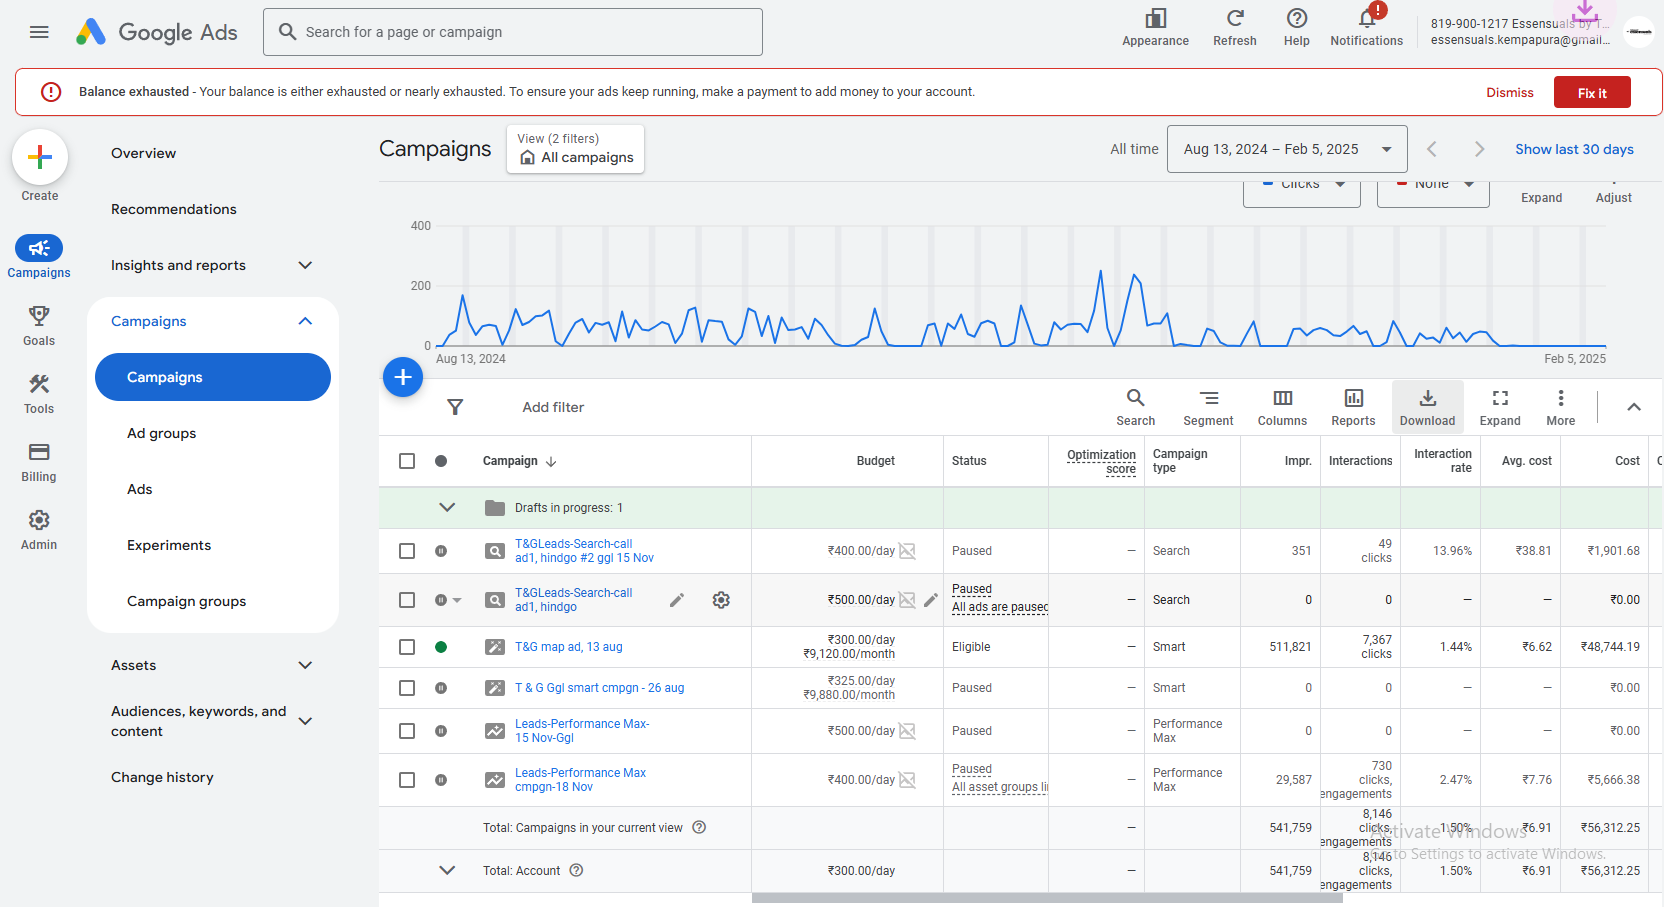1664x907 pixels.
Task: Click Show last 30 days link
Action: coord(1574,149)
